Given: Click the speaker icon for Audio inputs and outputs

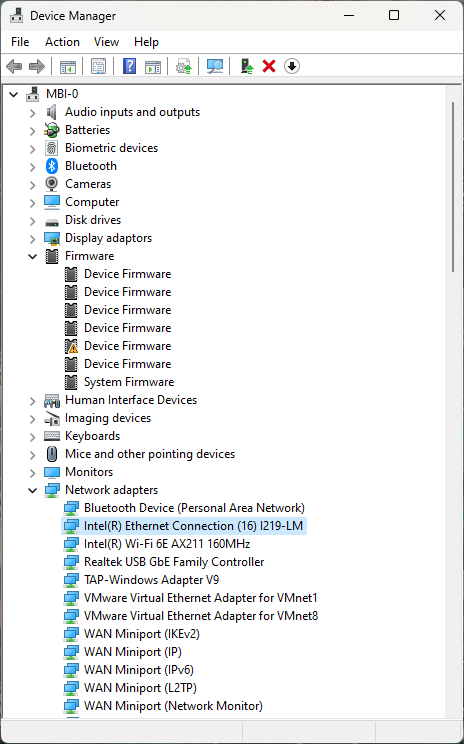Looking at the screenshot, I should coord(52,112).
